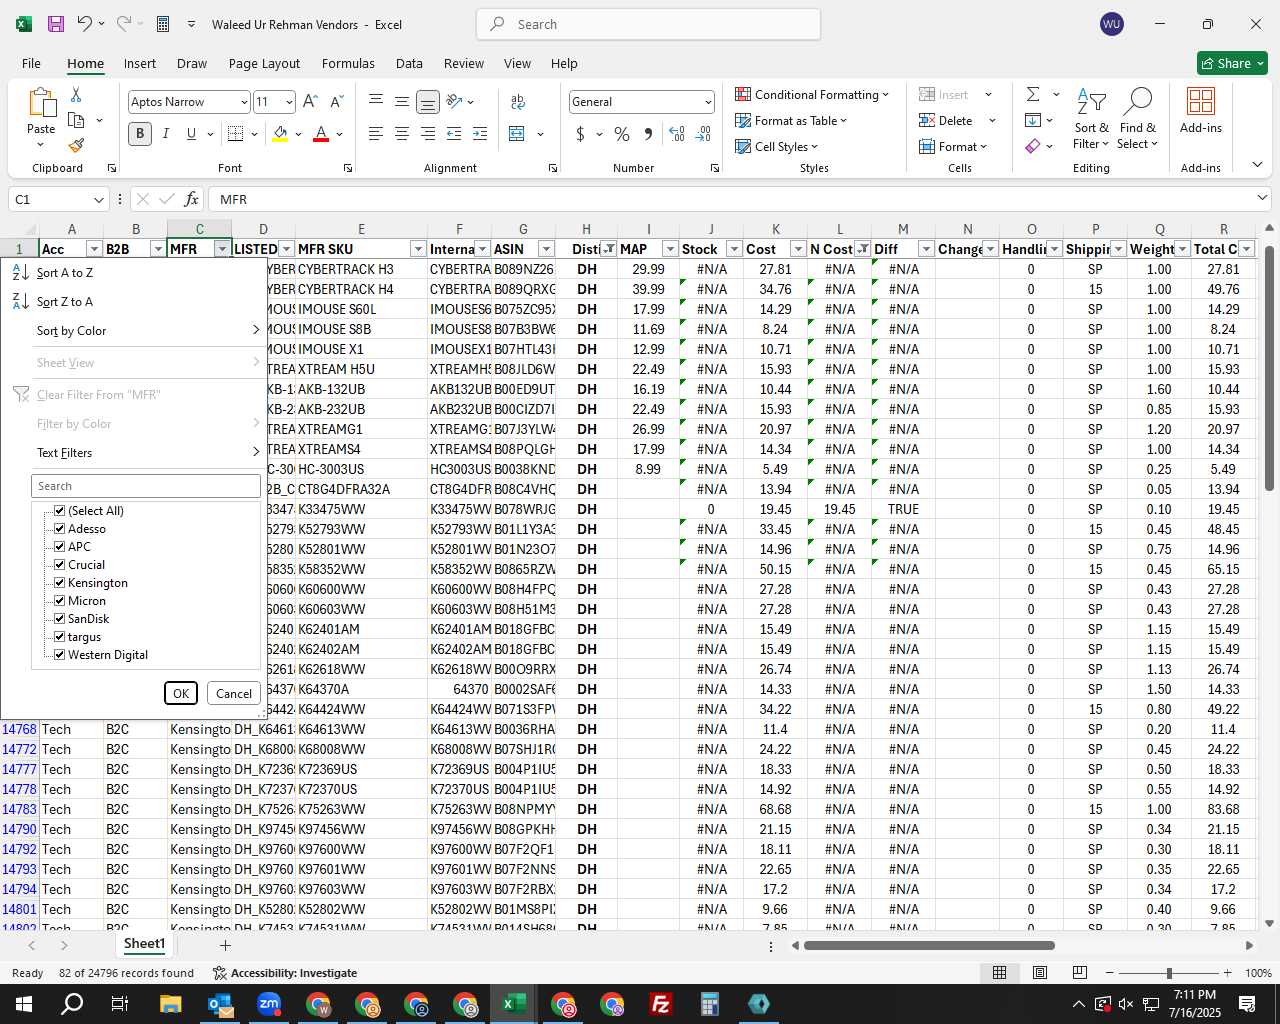Open Find & Select tool
The image size is (1280, 1024).
click(x=1138, y=119)
